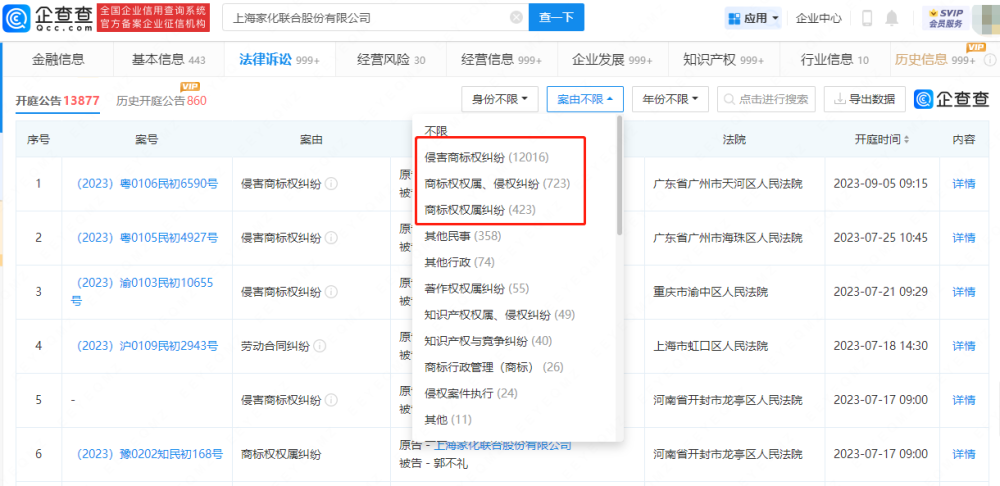Open case (2023)粤0105民初4927号

[147, 238]
